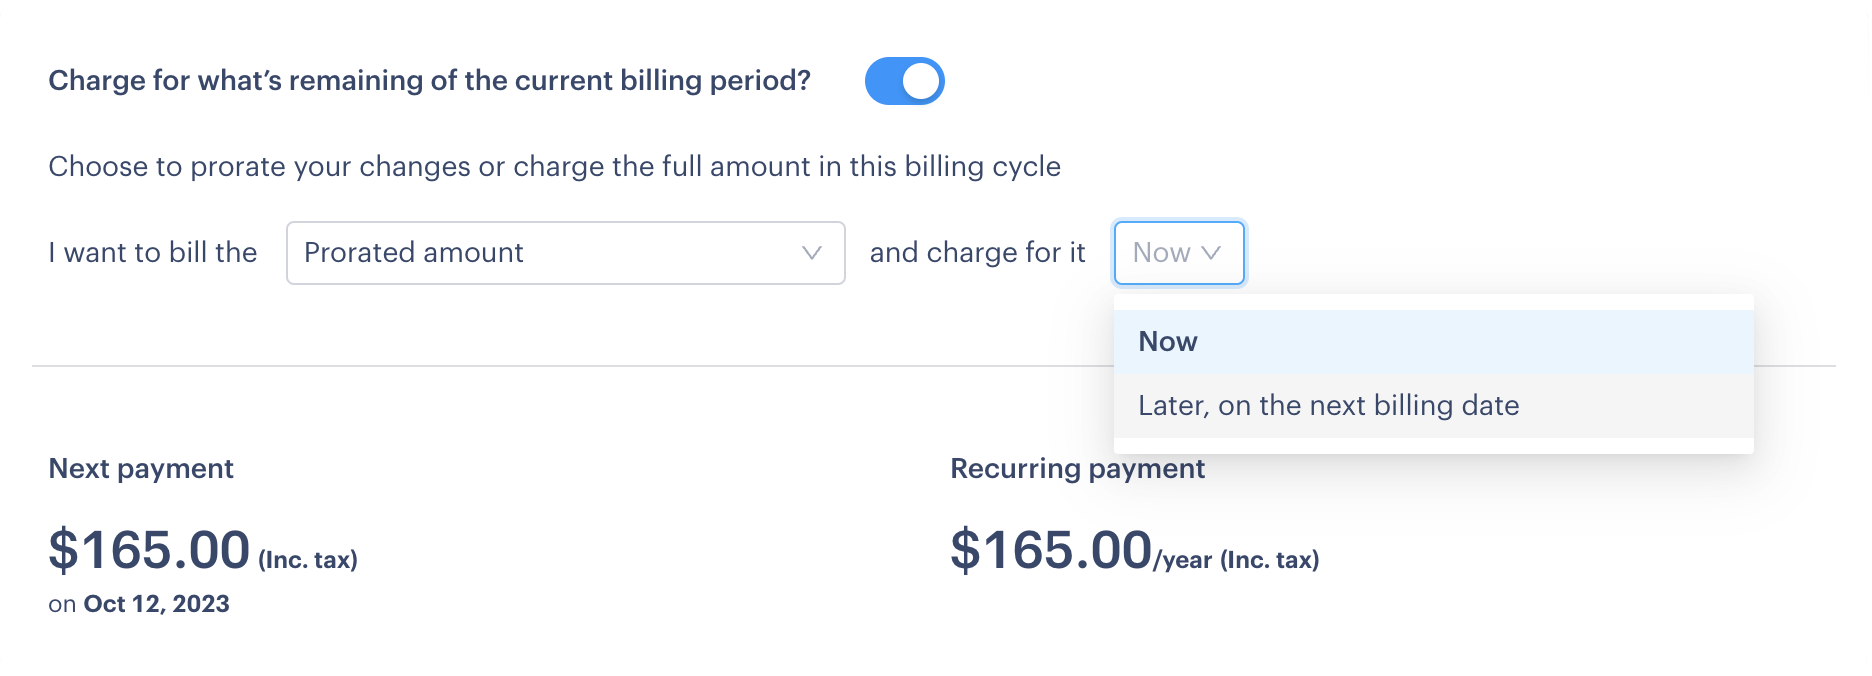Image resolution: width=1872 pixels, height=676 pixels.
Task: Expand the charge timing dropdown showing Now
Action: pyautogui.click(x=1179, y=253)
